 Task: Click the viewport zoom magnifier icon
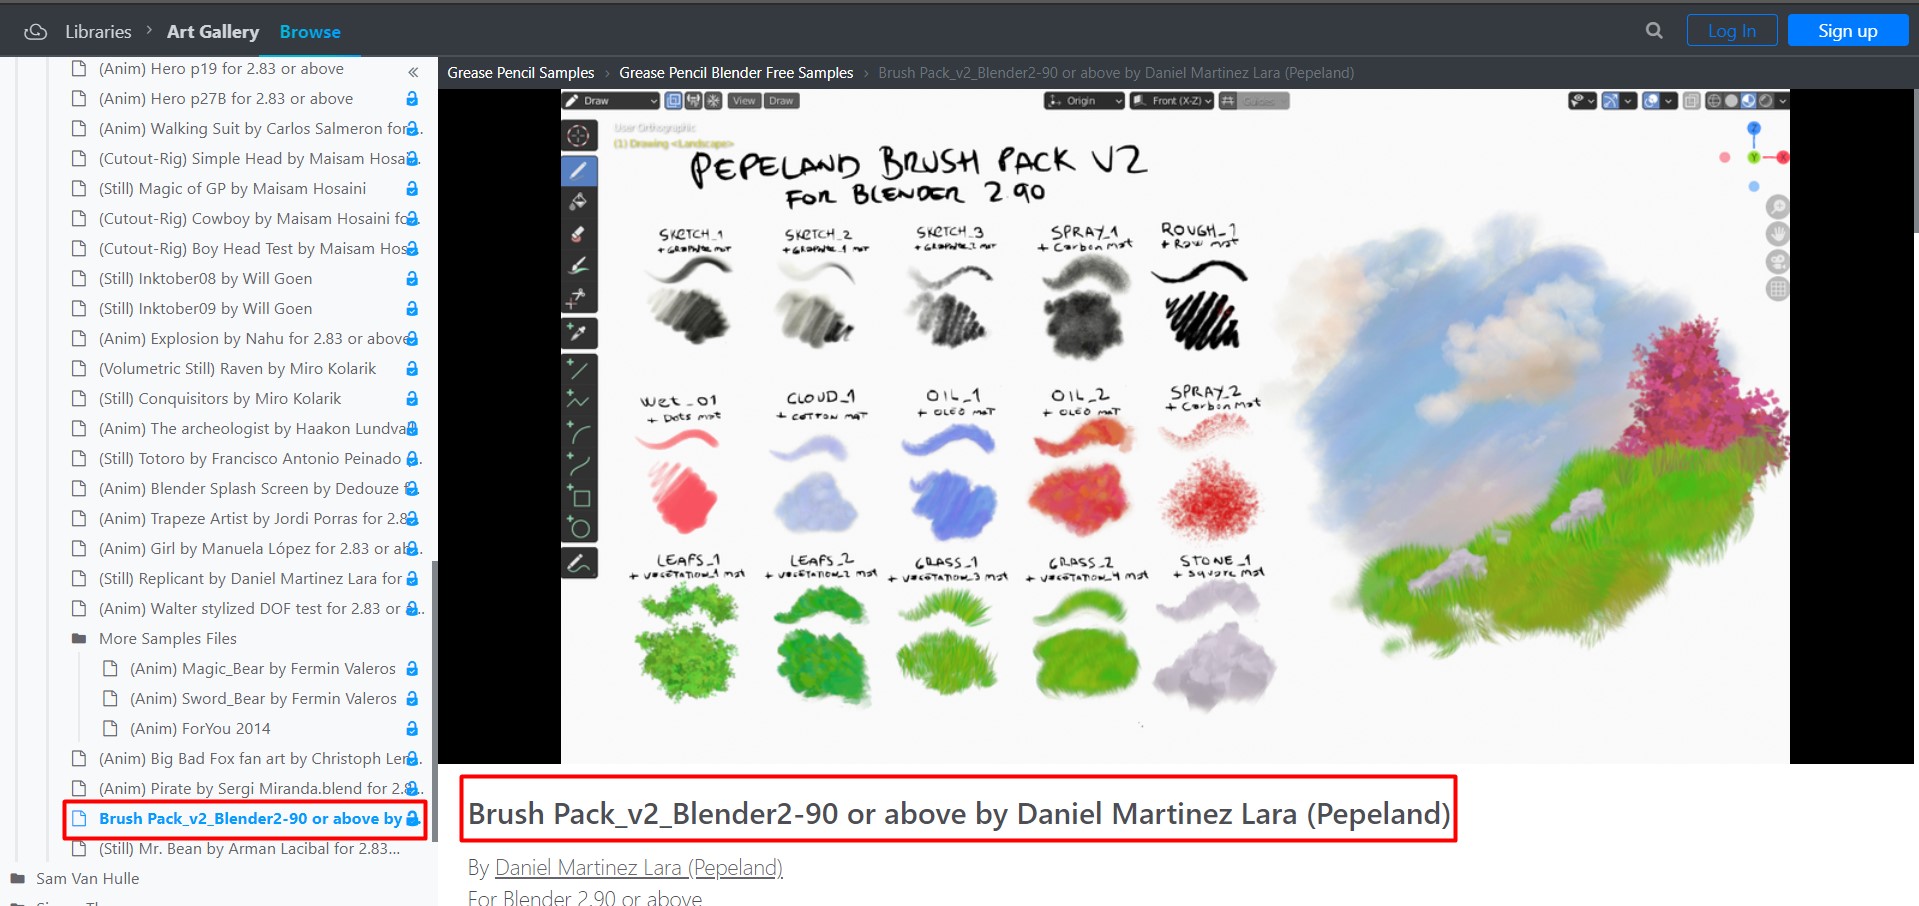[x=1777, y=207]
